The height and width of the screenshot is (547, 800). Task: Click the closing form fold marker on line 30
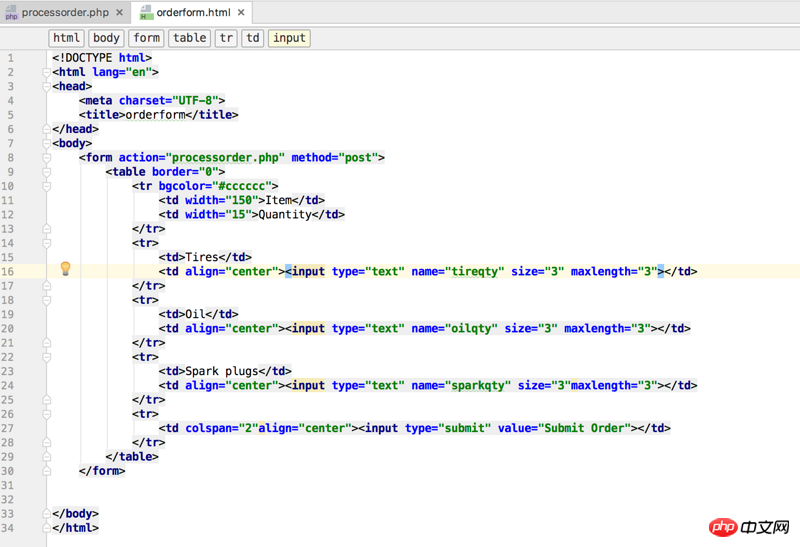46,471
